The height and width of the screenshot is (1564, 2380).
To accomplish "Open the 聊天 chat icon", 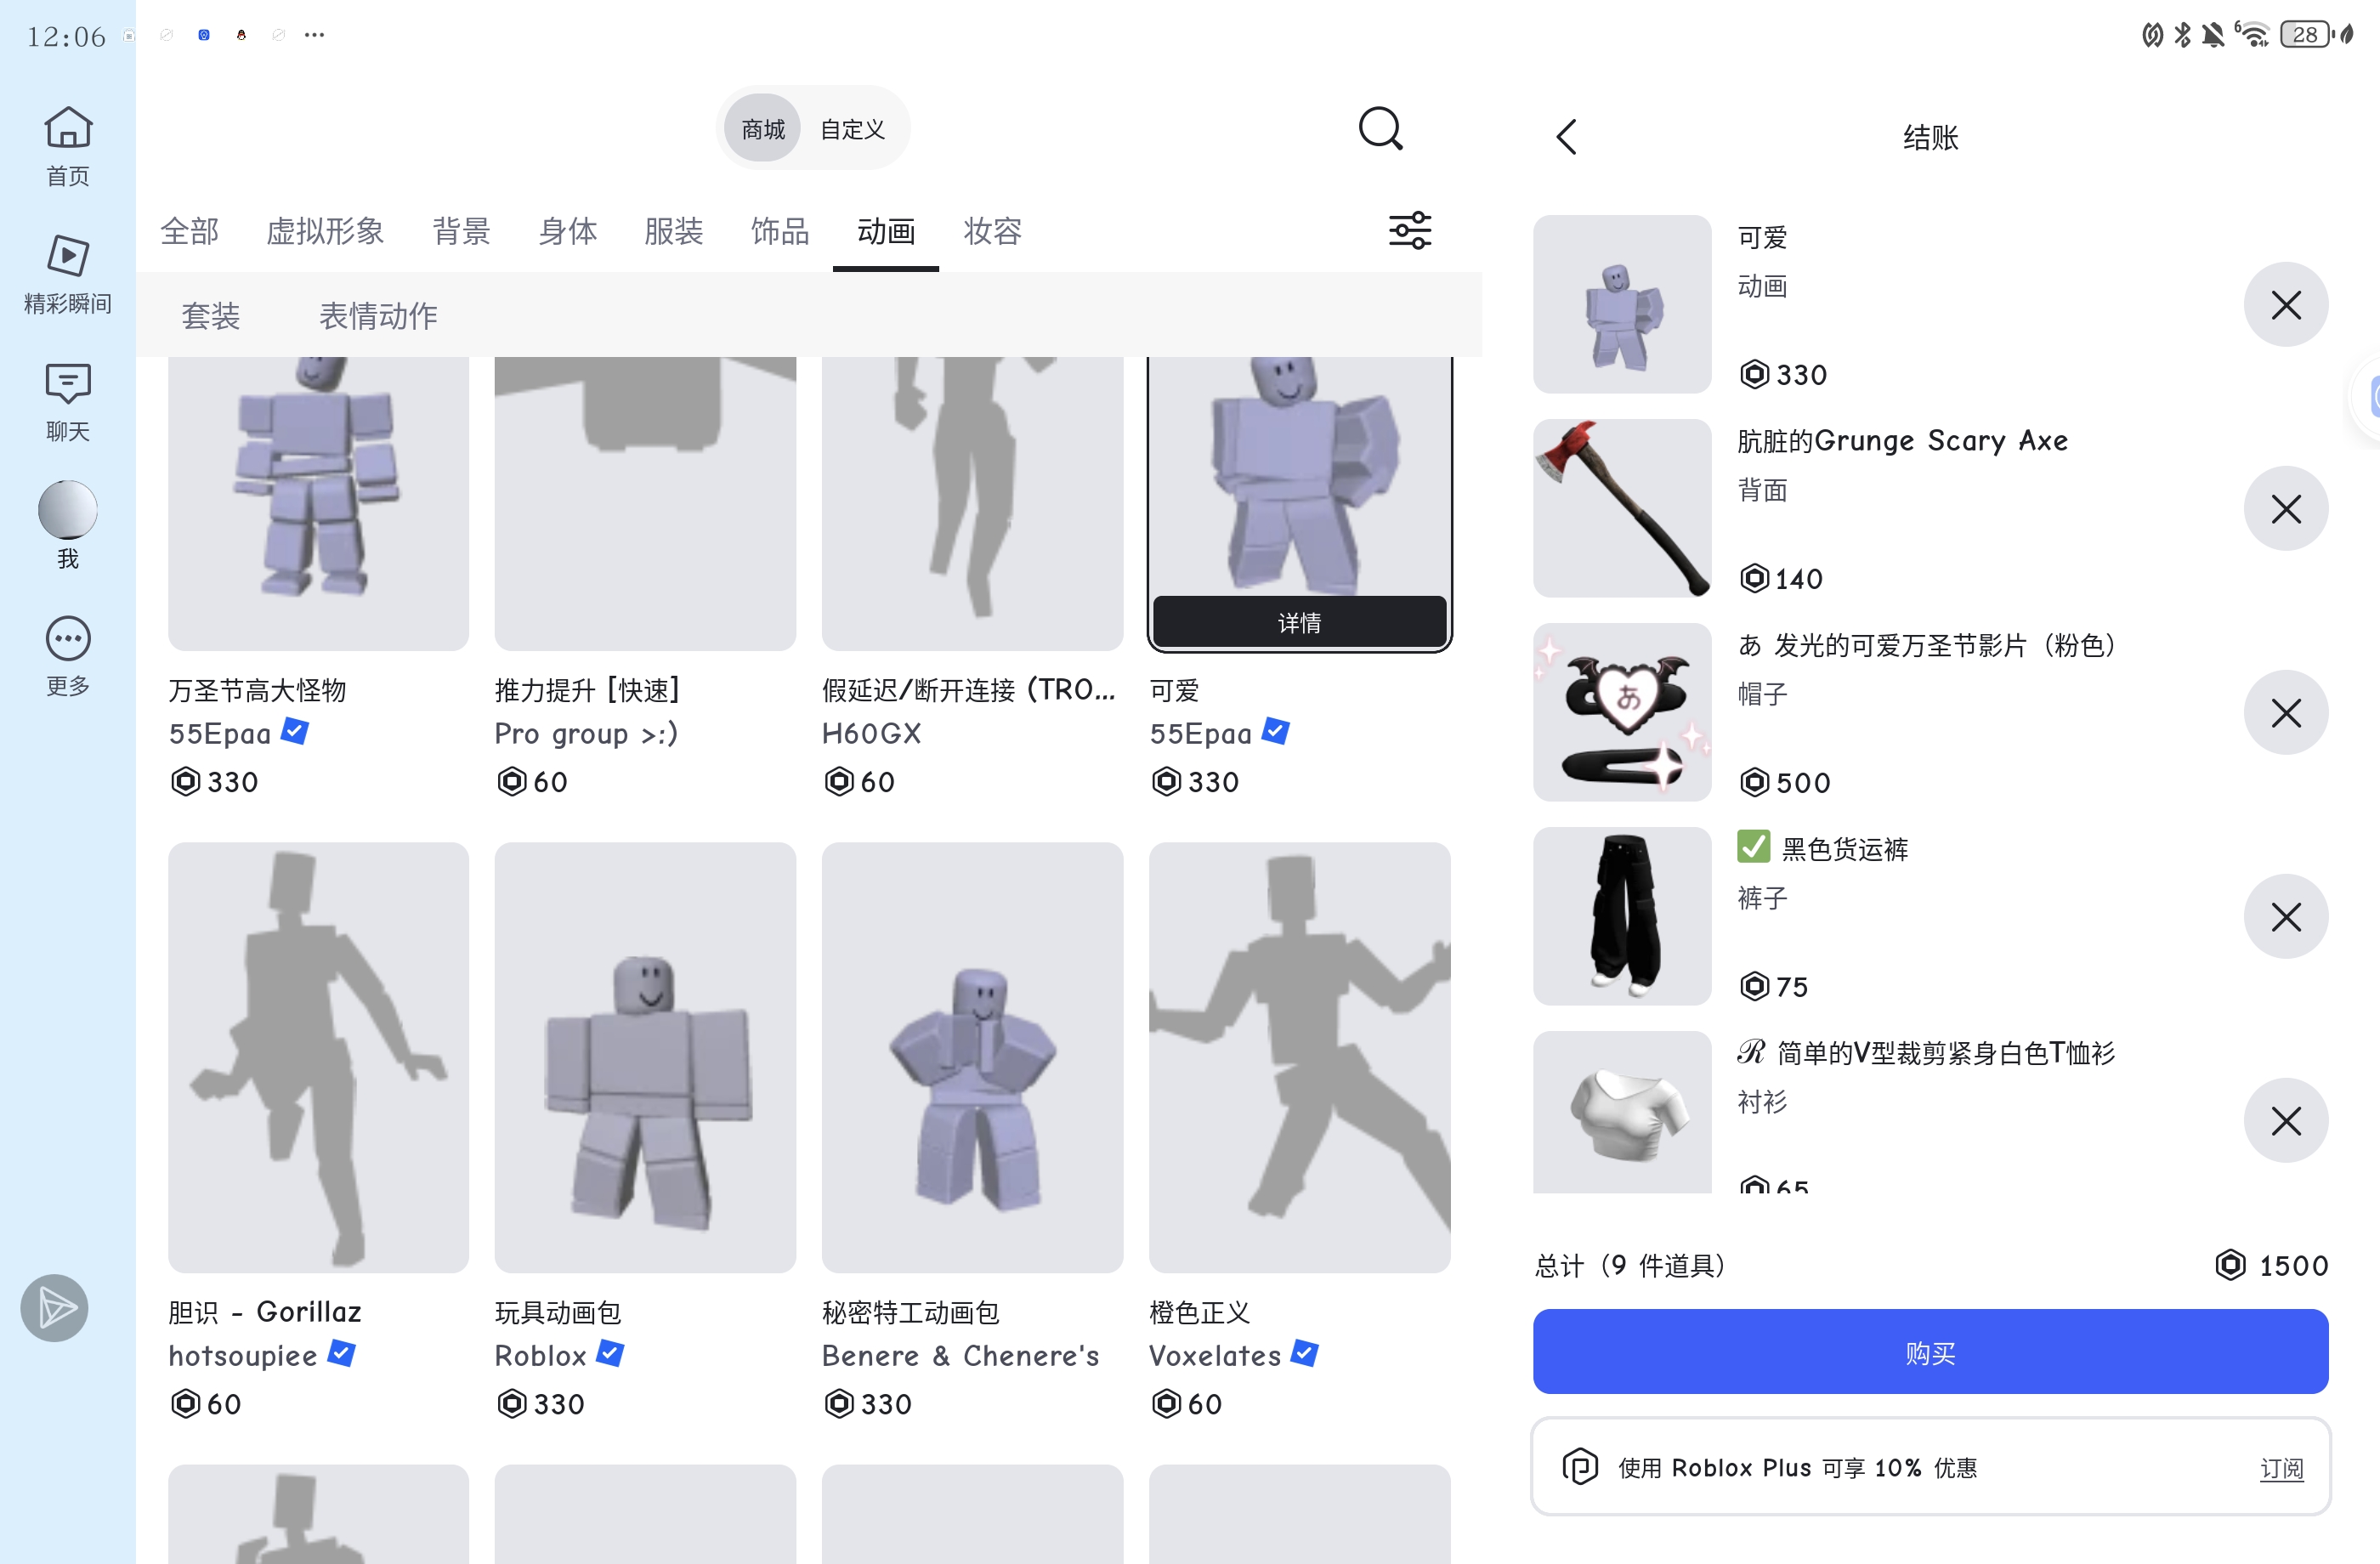I will pyautogui.click(x=68, y=401).
